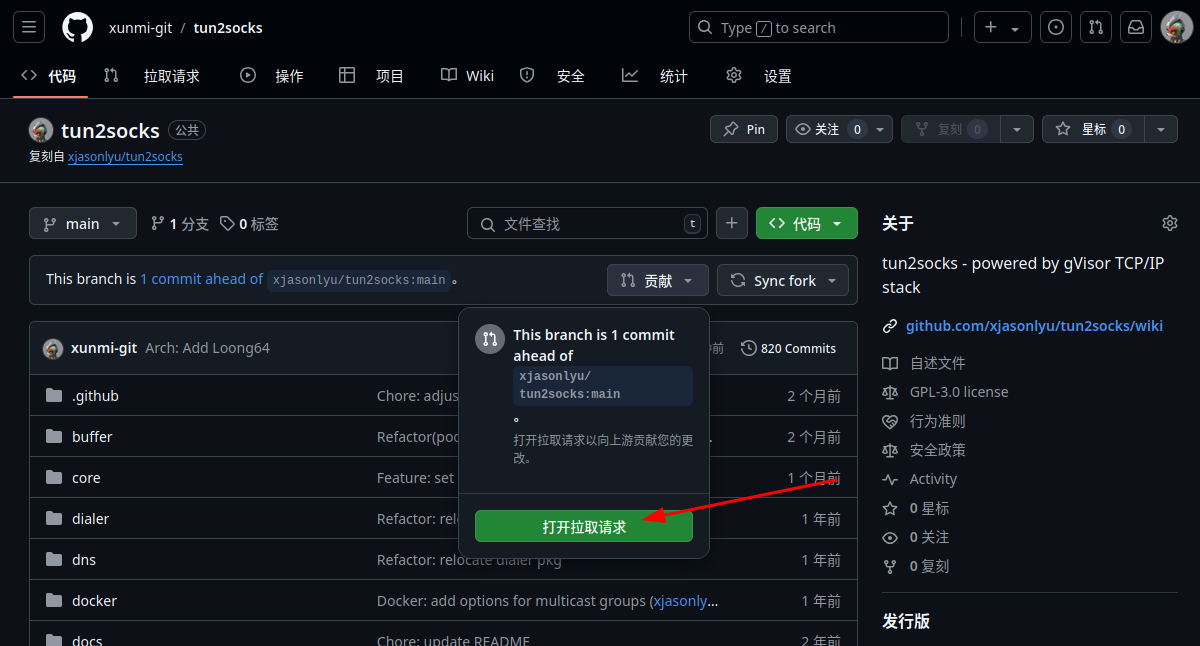Open the .github folder
Screen dimensions: 1200x646
(x=95, y=396)
